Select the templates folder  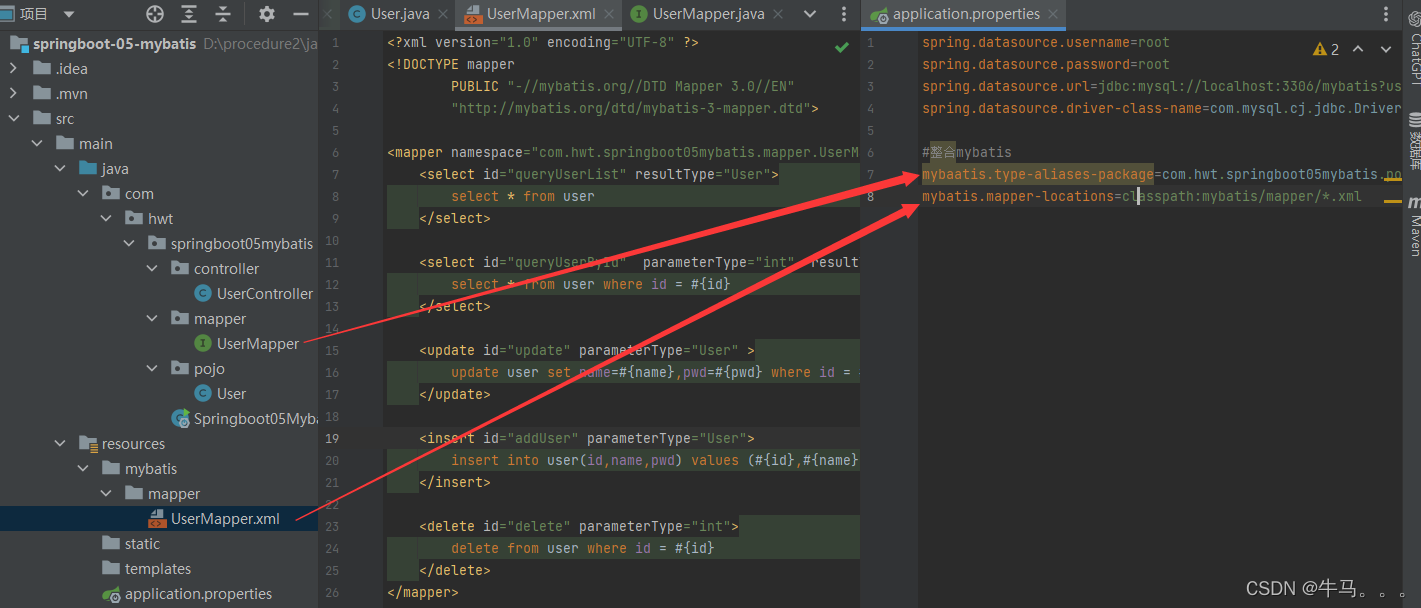pos(157,569)
